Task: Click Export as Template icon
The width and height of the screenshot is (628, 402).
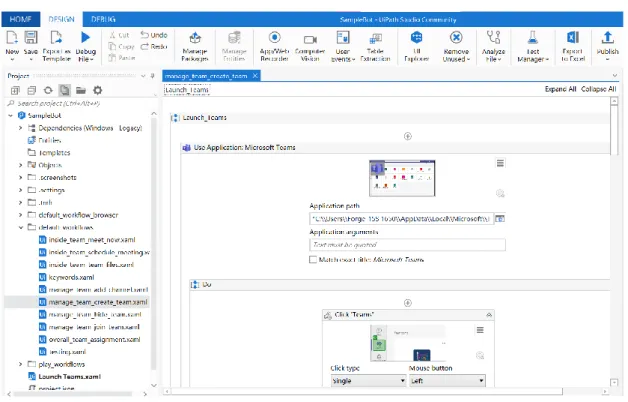Action: 56,38
